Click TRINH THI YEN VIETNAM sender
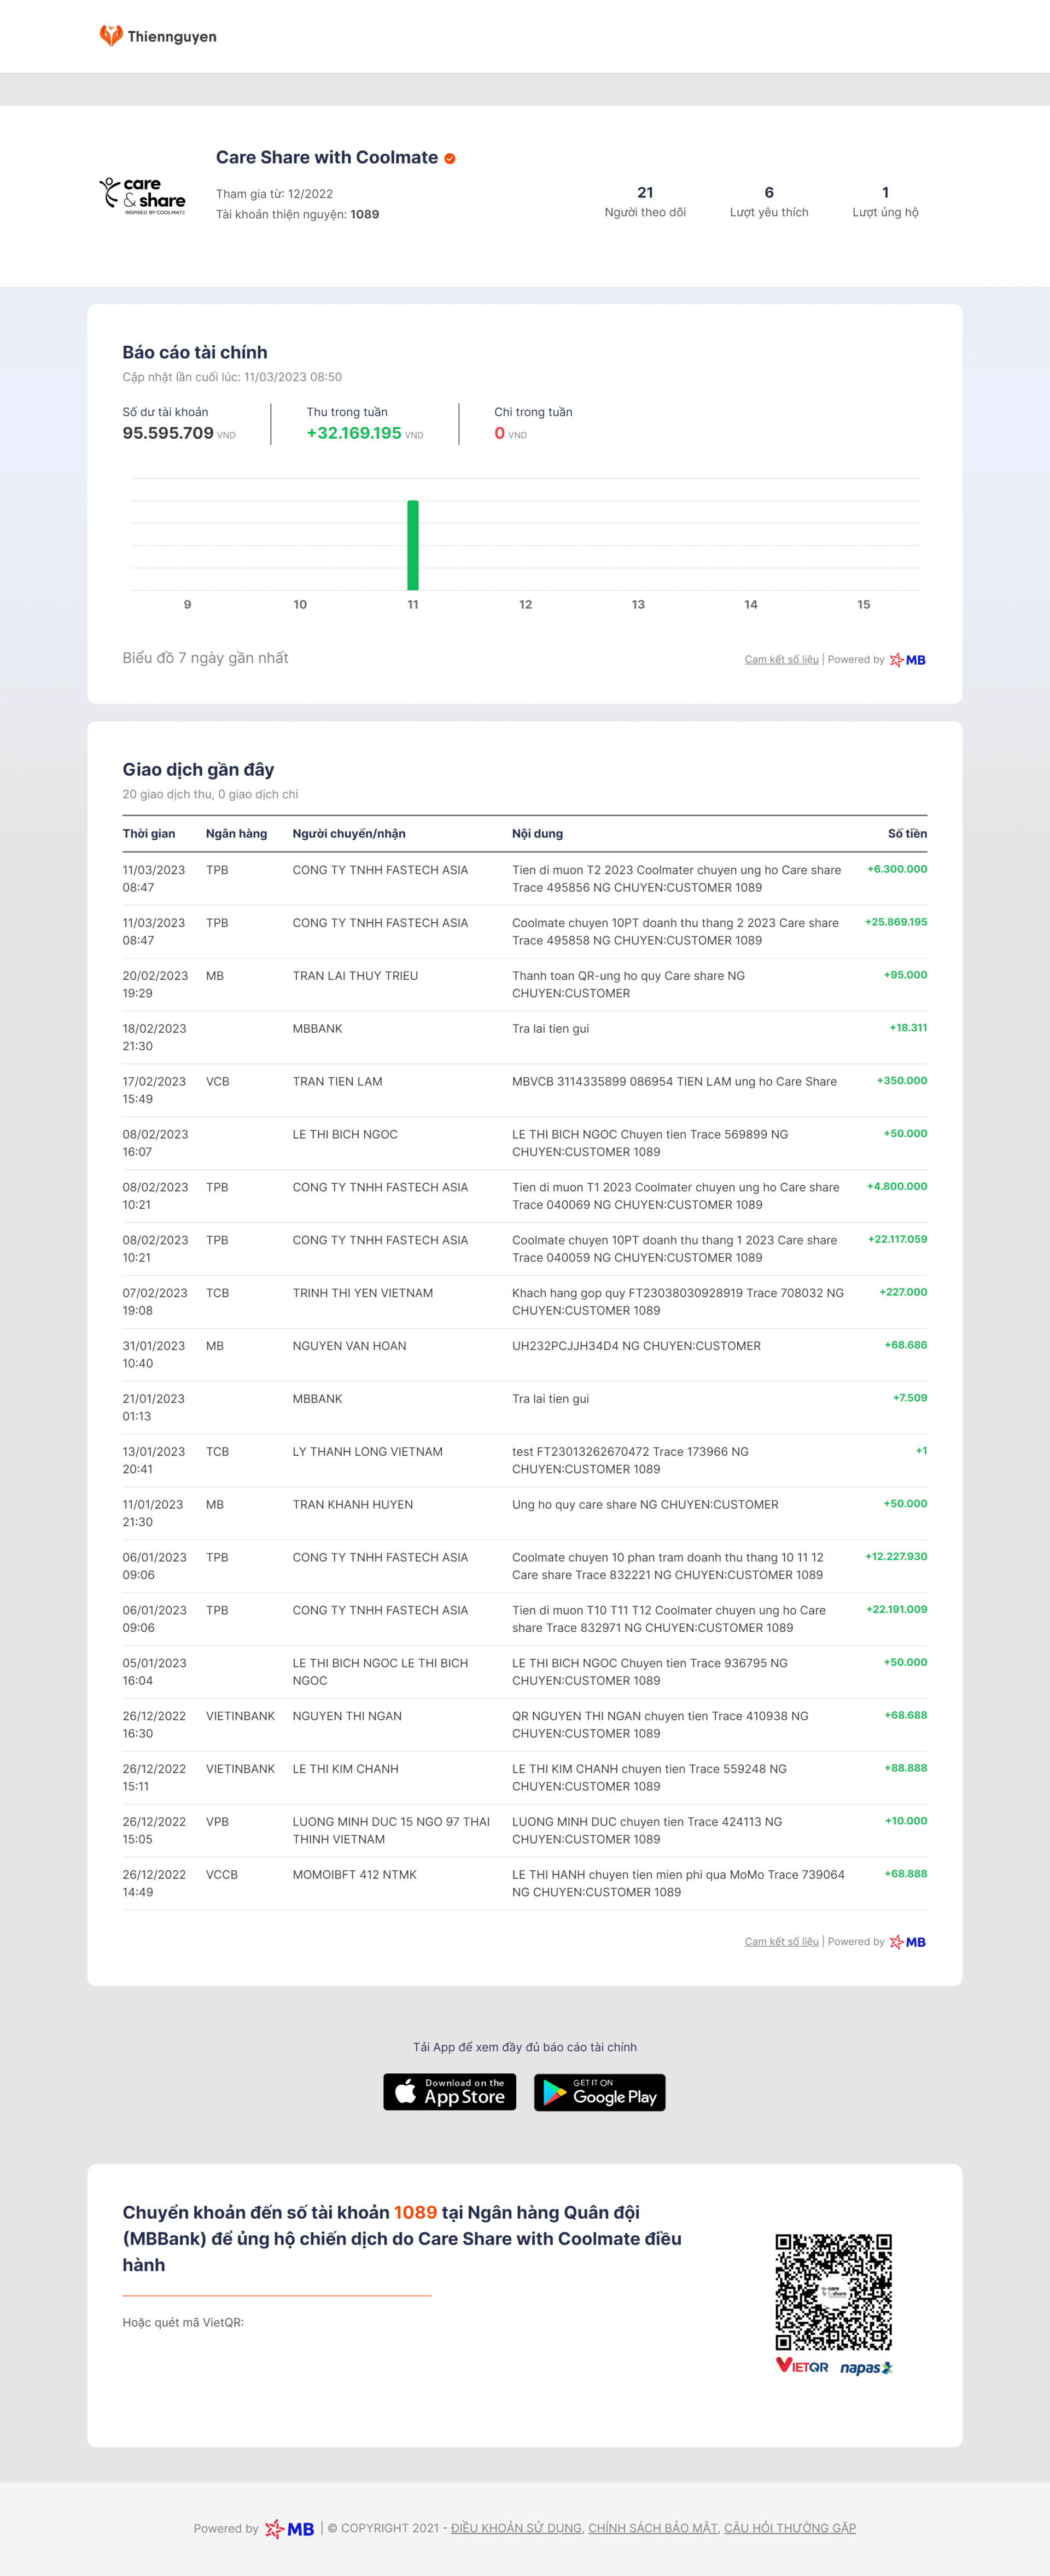This screenshot has height=2576, width=1050. [362, 1293]
